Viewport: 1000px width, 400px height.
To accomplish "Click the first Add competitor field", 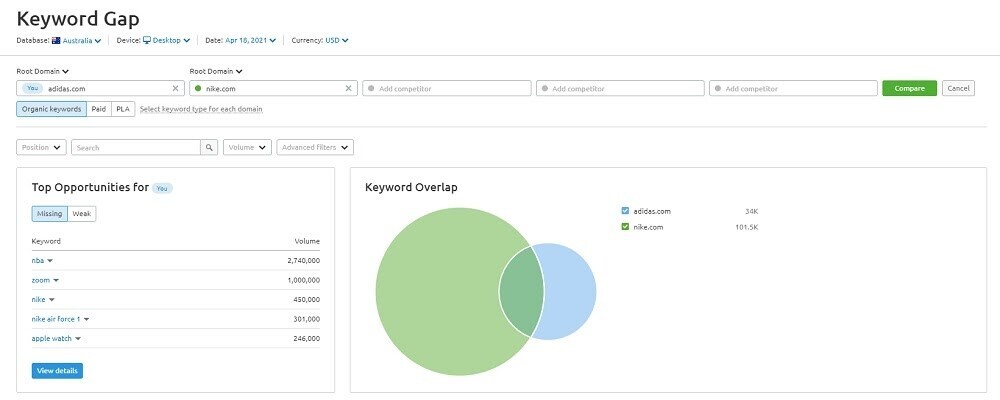I will point(447,88).
